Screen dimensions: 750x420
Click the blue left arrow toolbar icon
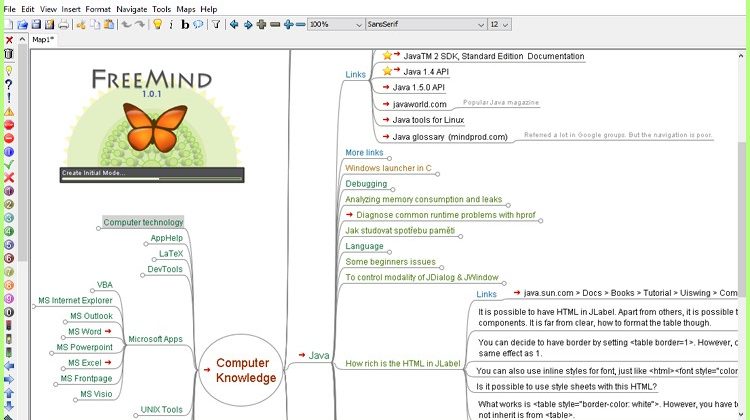click(233, 24)
